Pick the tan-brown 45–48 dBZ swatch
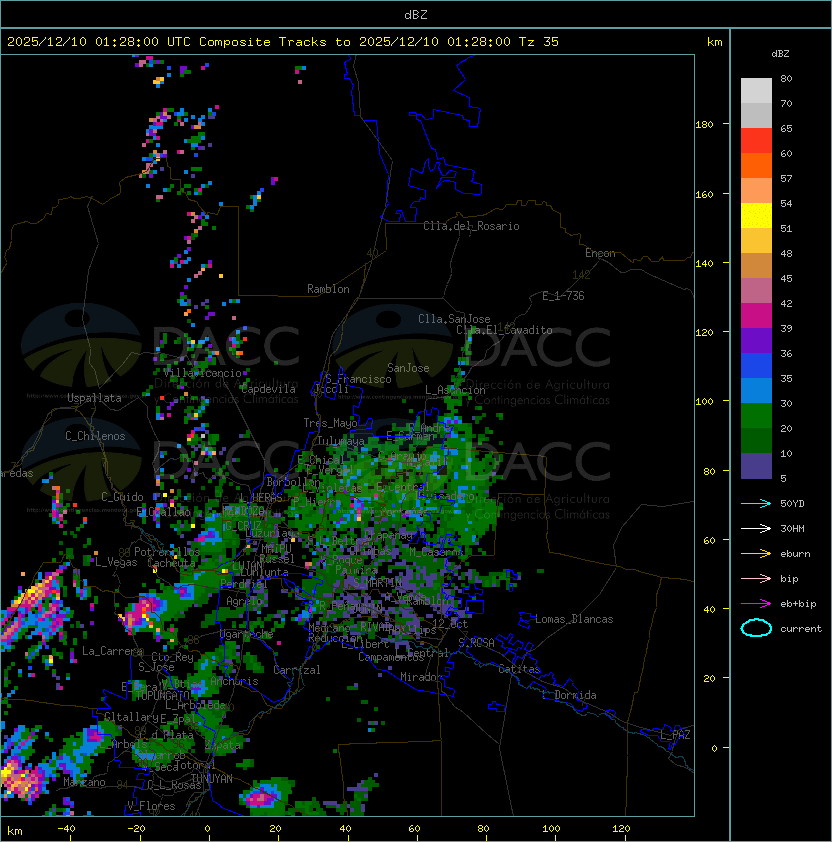 [x=756, y=265]
